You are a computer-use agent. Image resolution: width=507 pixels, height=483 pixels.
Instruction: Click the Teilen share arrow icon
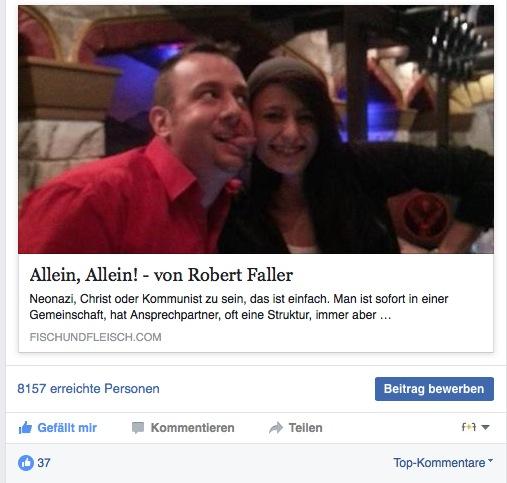(276, 428)
